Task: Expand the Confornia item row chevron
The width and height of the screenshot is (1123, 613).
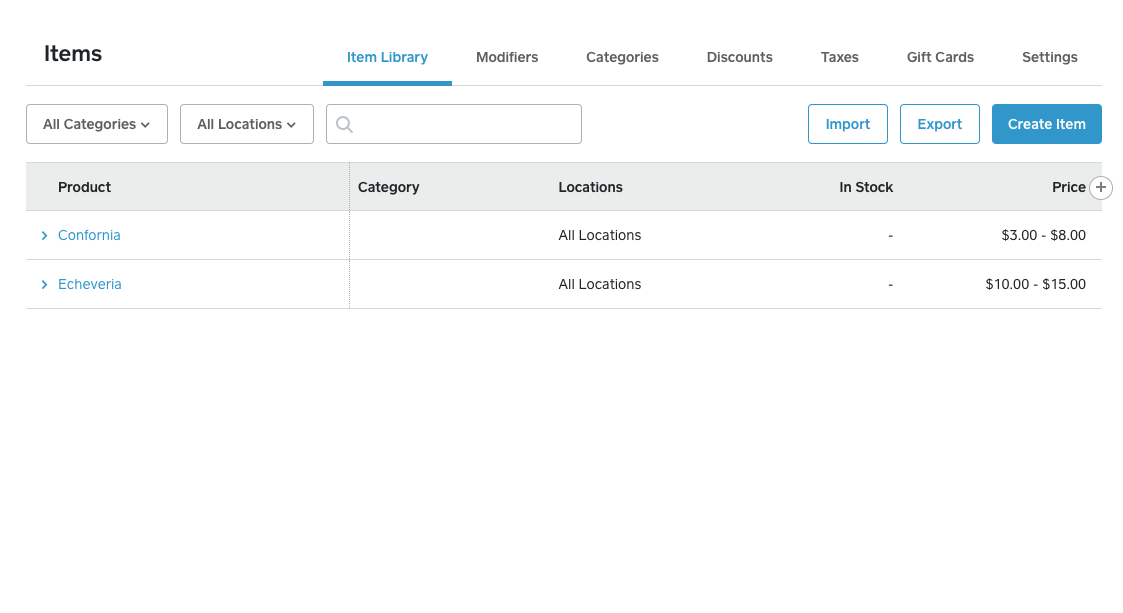Action: [x=44, y=236]
